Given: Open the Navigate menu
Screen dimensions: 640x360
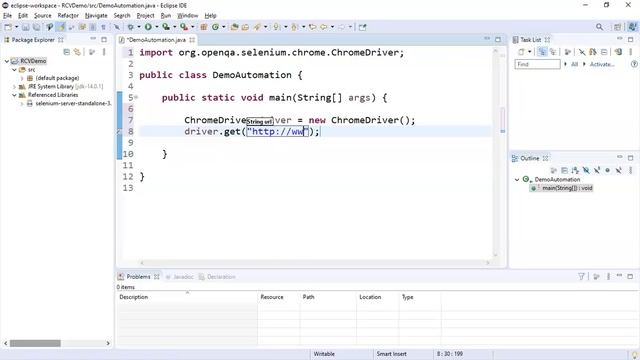Looking at the screenshot, I should click(x=96, y=16).
